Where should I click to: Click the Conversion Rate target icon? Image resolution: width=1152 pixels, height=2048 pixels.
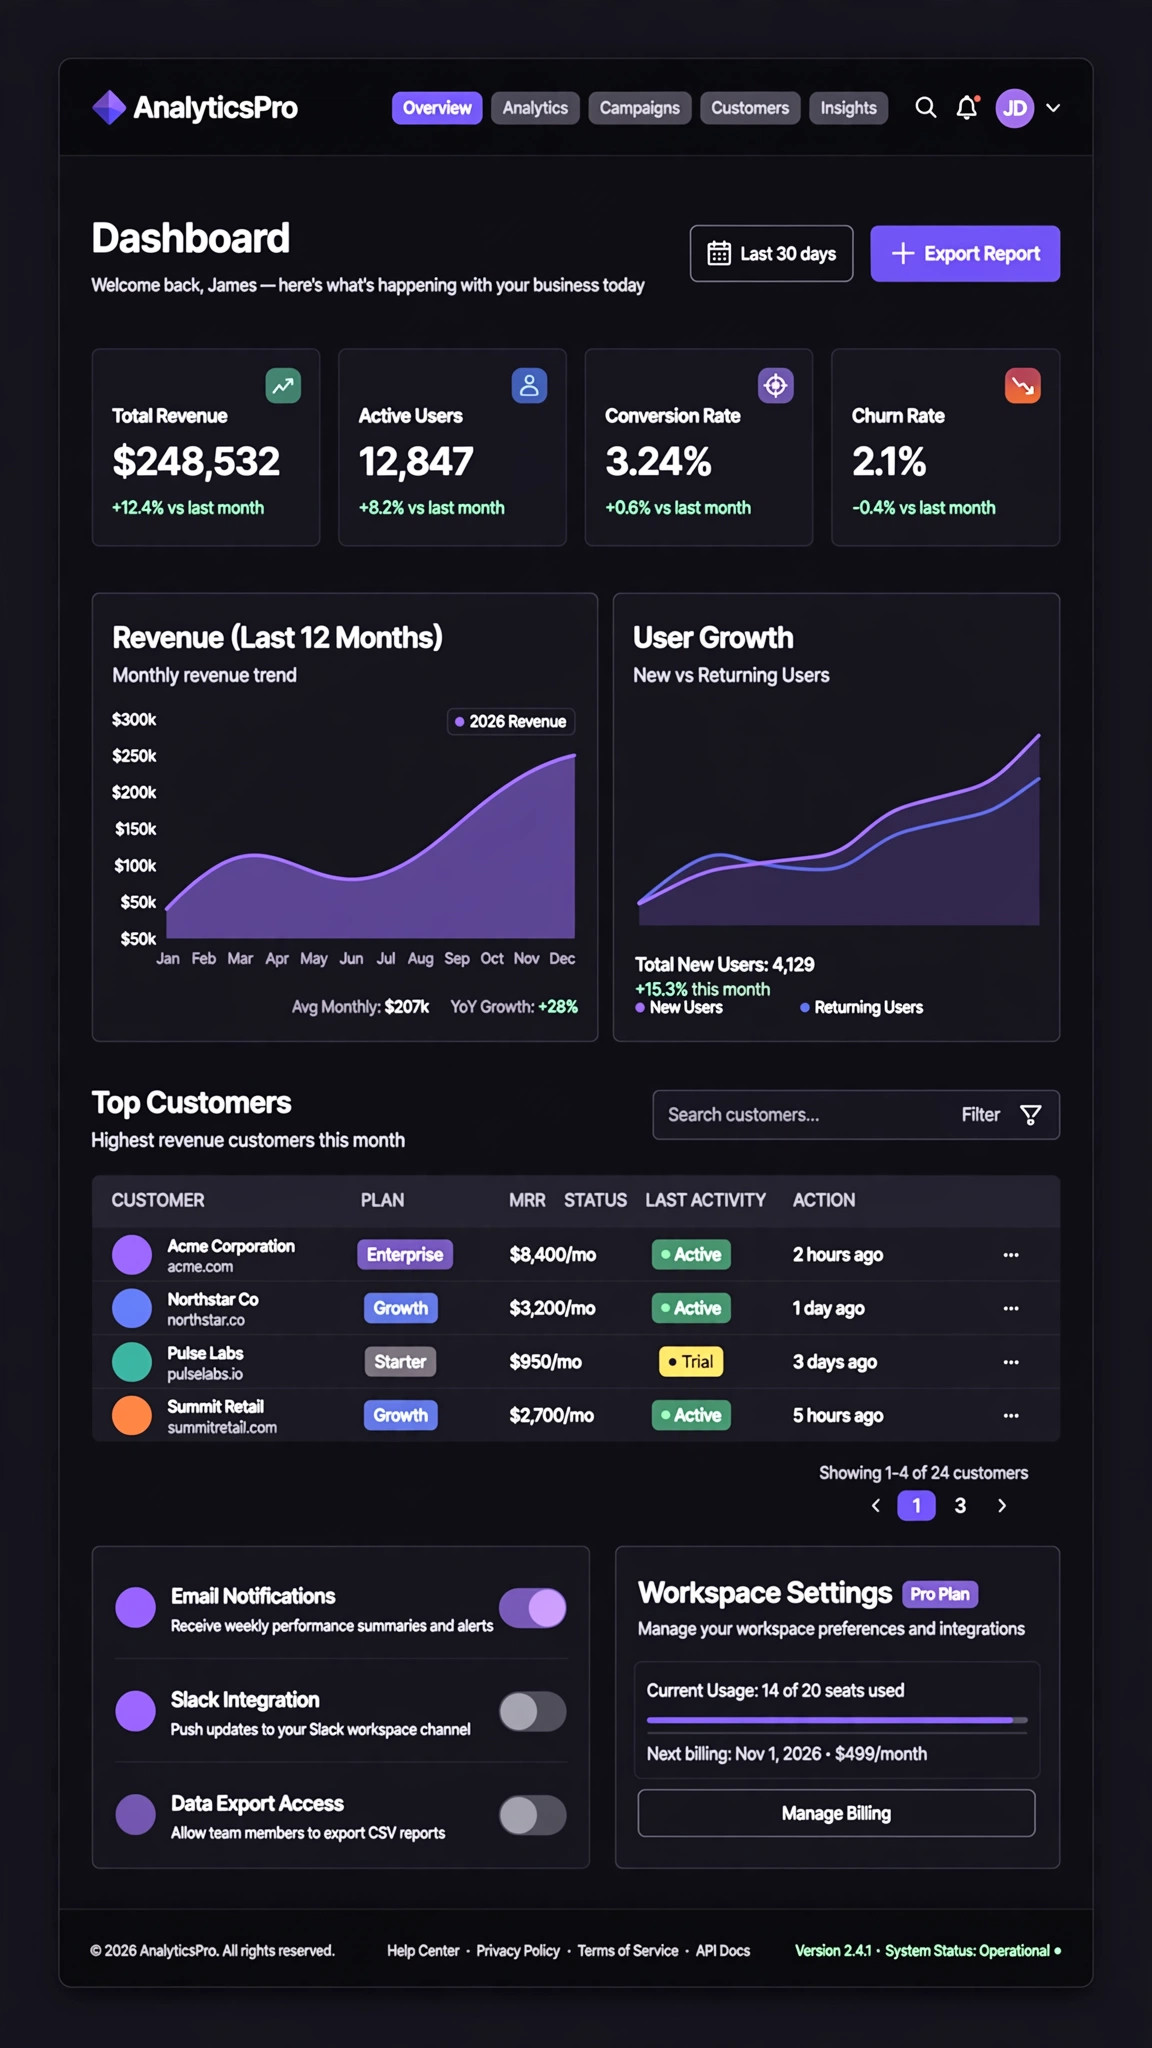pyautogui.click(x=776, y=386)
